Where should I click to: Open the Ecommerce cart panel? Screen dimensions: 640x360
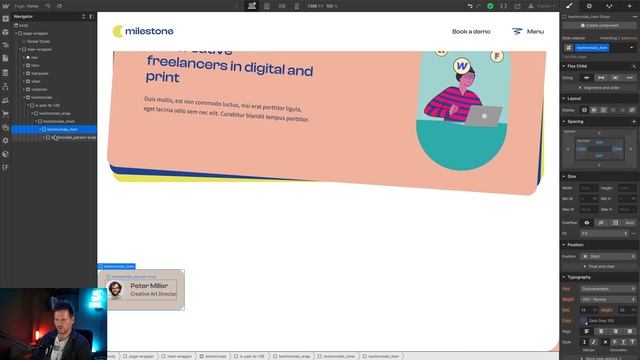click(6, 114)
